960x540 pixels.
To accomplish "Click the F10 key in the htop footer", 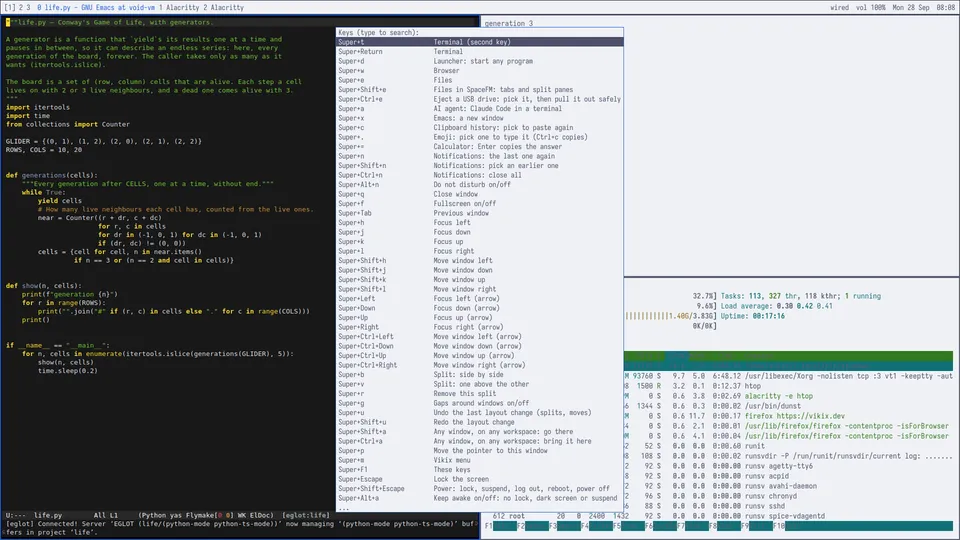I will (x=779, y=526).
